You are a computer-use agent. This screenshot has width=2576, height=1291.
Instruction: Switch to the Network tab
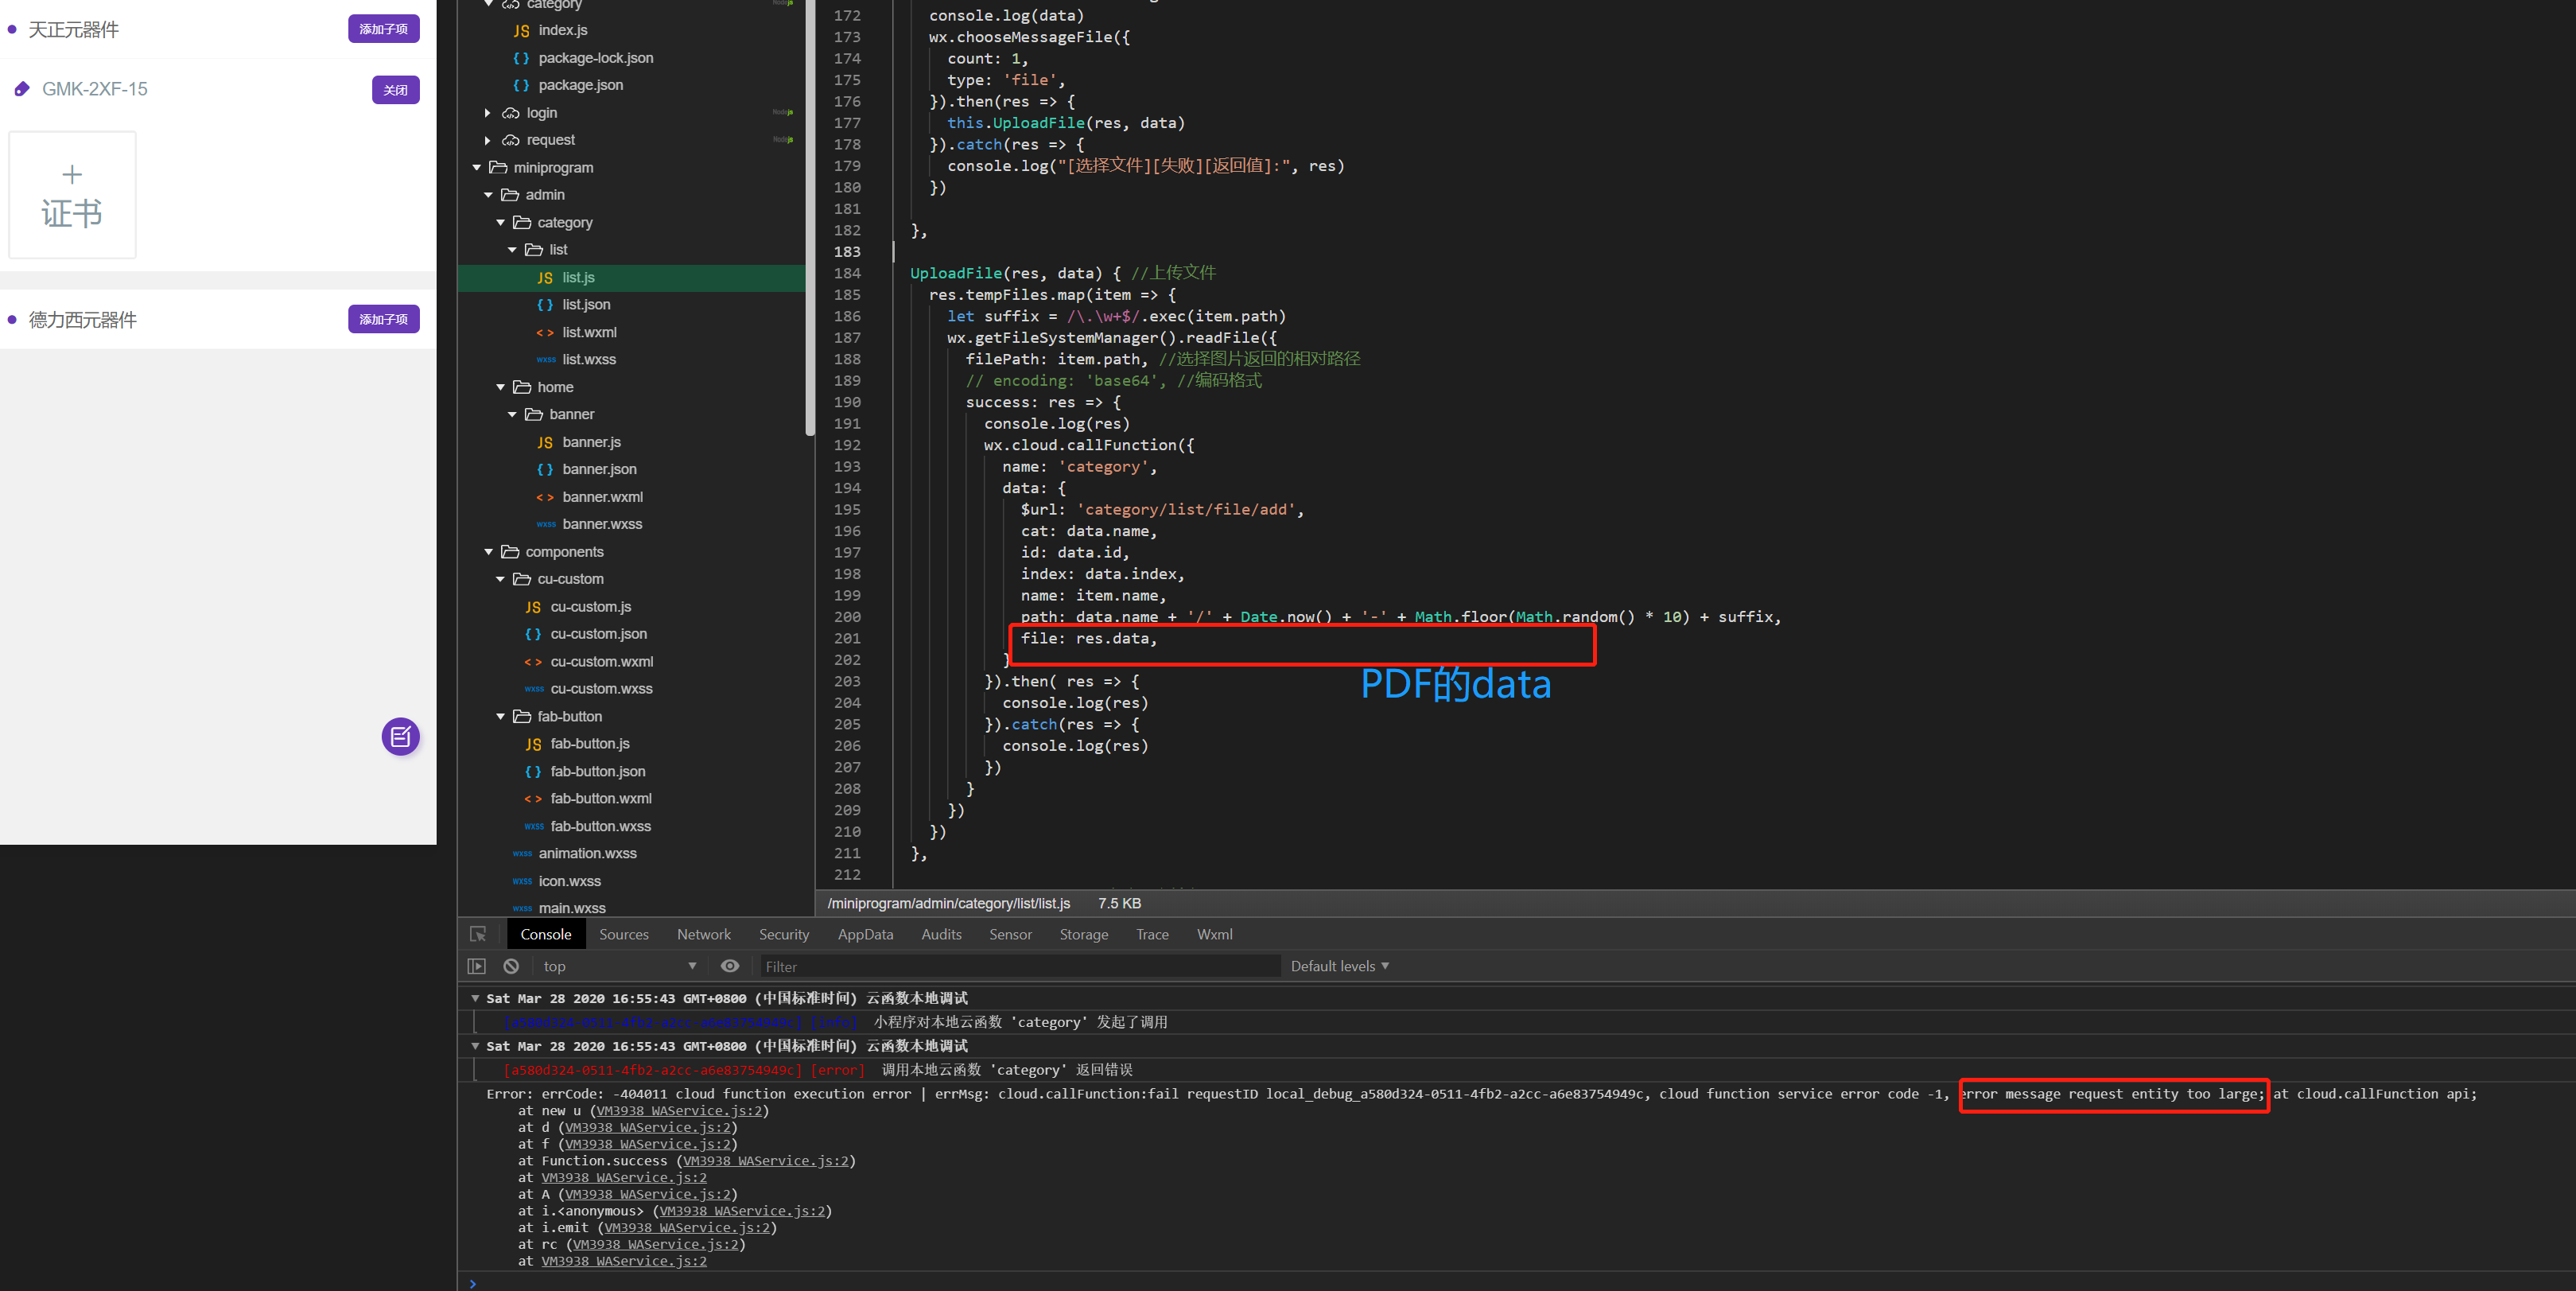pos(703,934)
